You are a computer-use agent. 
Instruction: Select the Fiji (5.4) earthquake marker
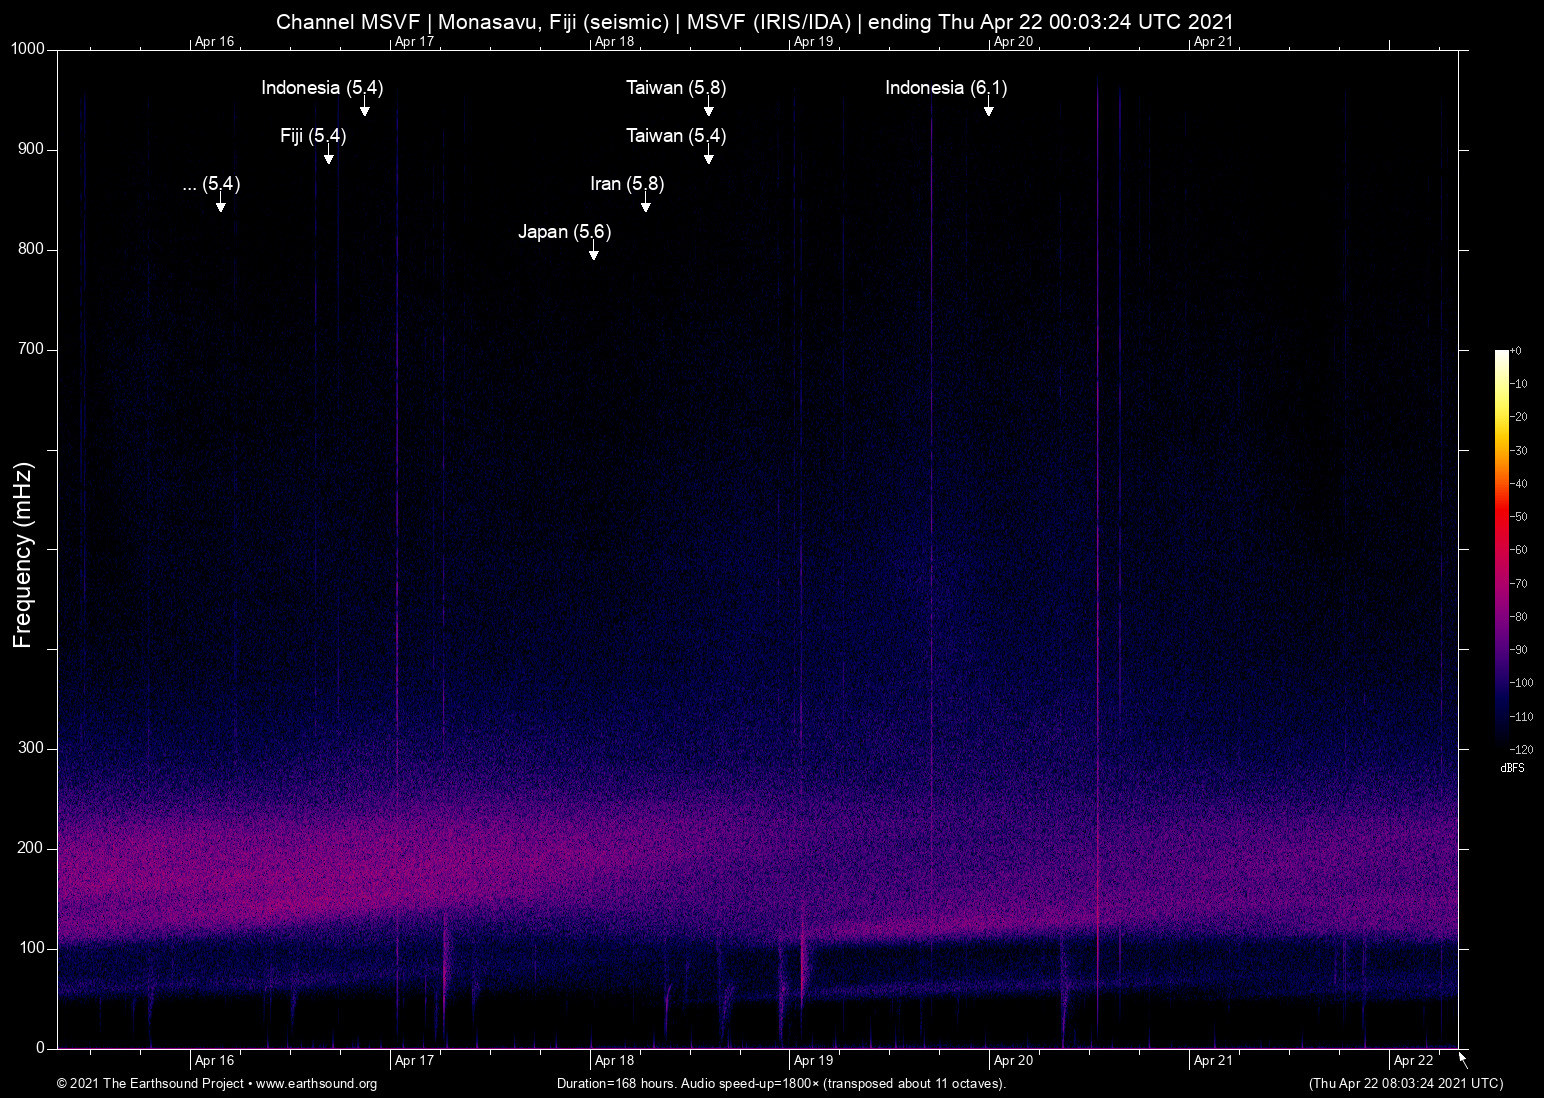329,157
